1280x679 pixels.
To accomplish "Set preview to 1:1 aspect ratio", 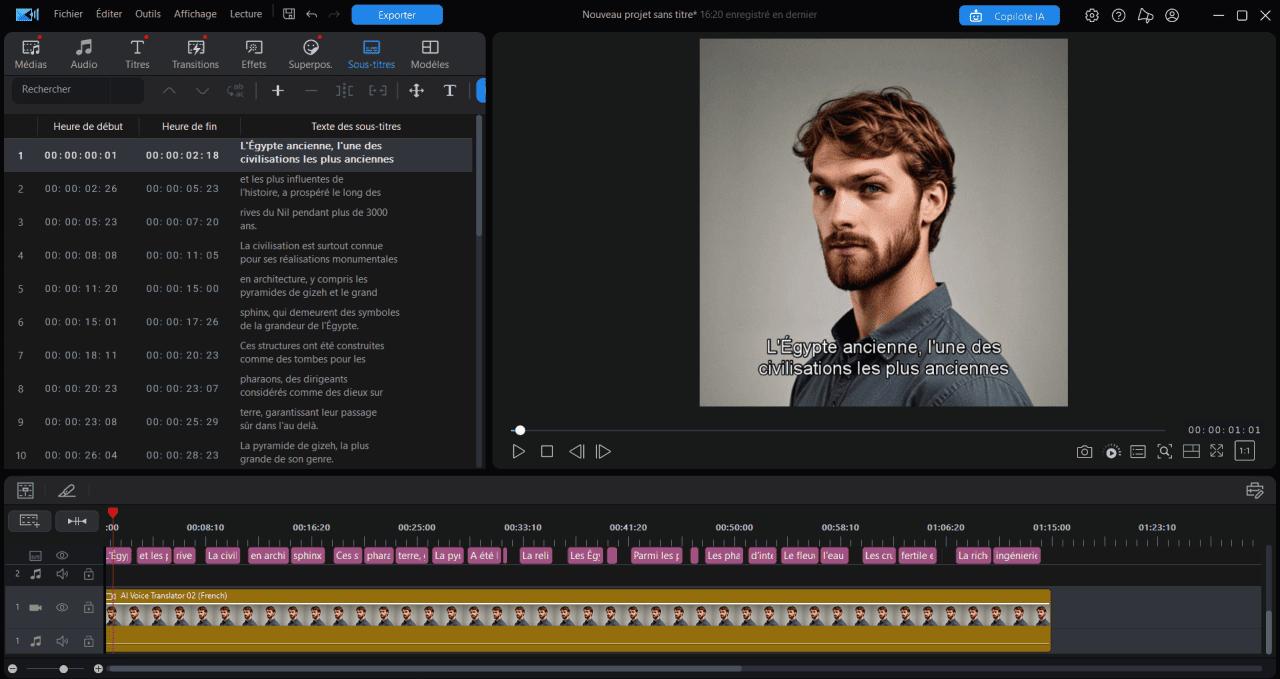I will point(1245,451).
